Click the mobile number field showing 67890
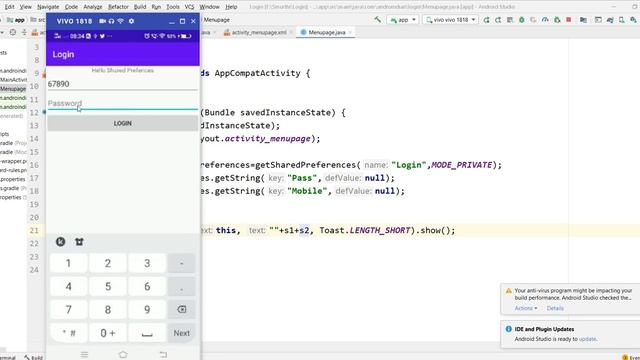Image resolution: width=640 pixels, height=360 pixels. click(122, 84)
